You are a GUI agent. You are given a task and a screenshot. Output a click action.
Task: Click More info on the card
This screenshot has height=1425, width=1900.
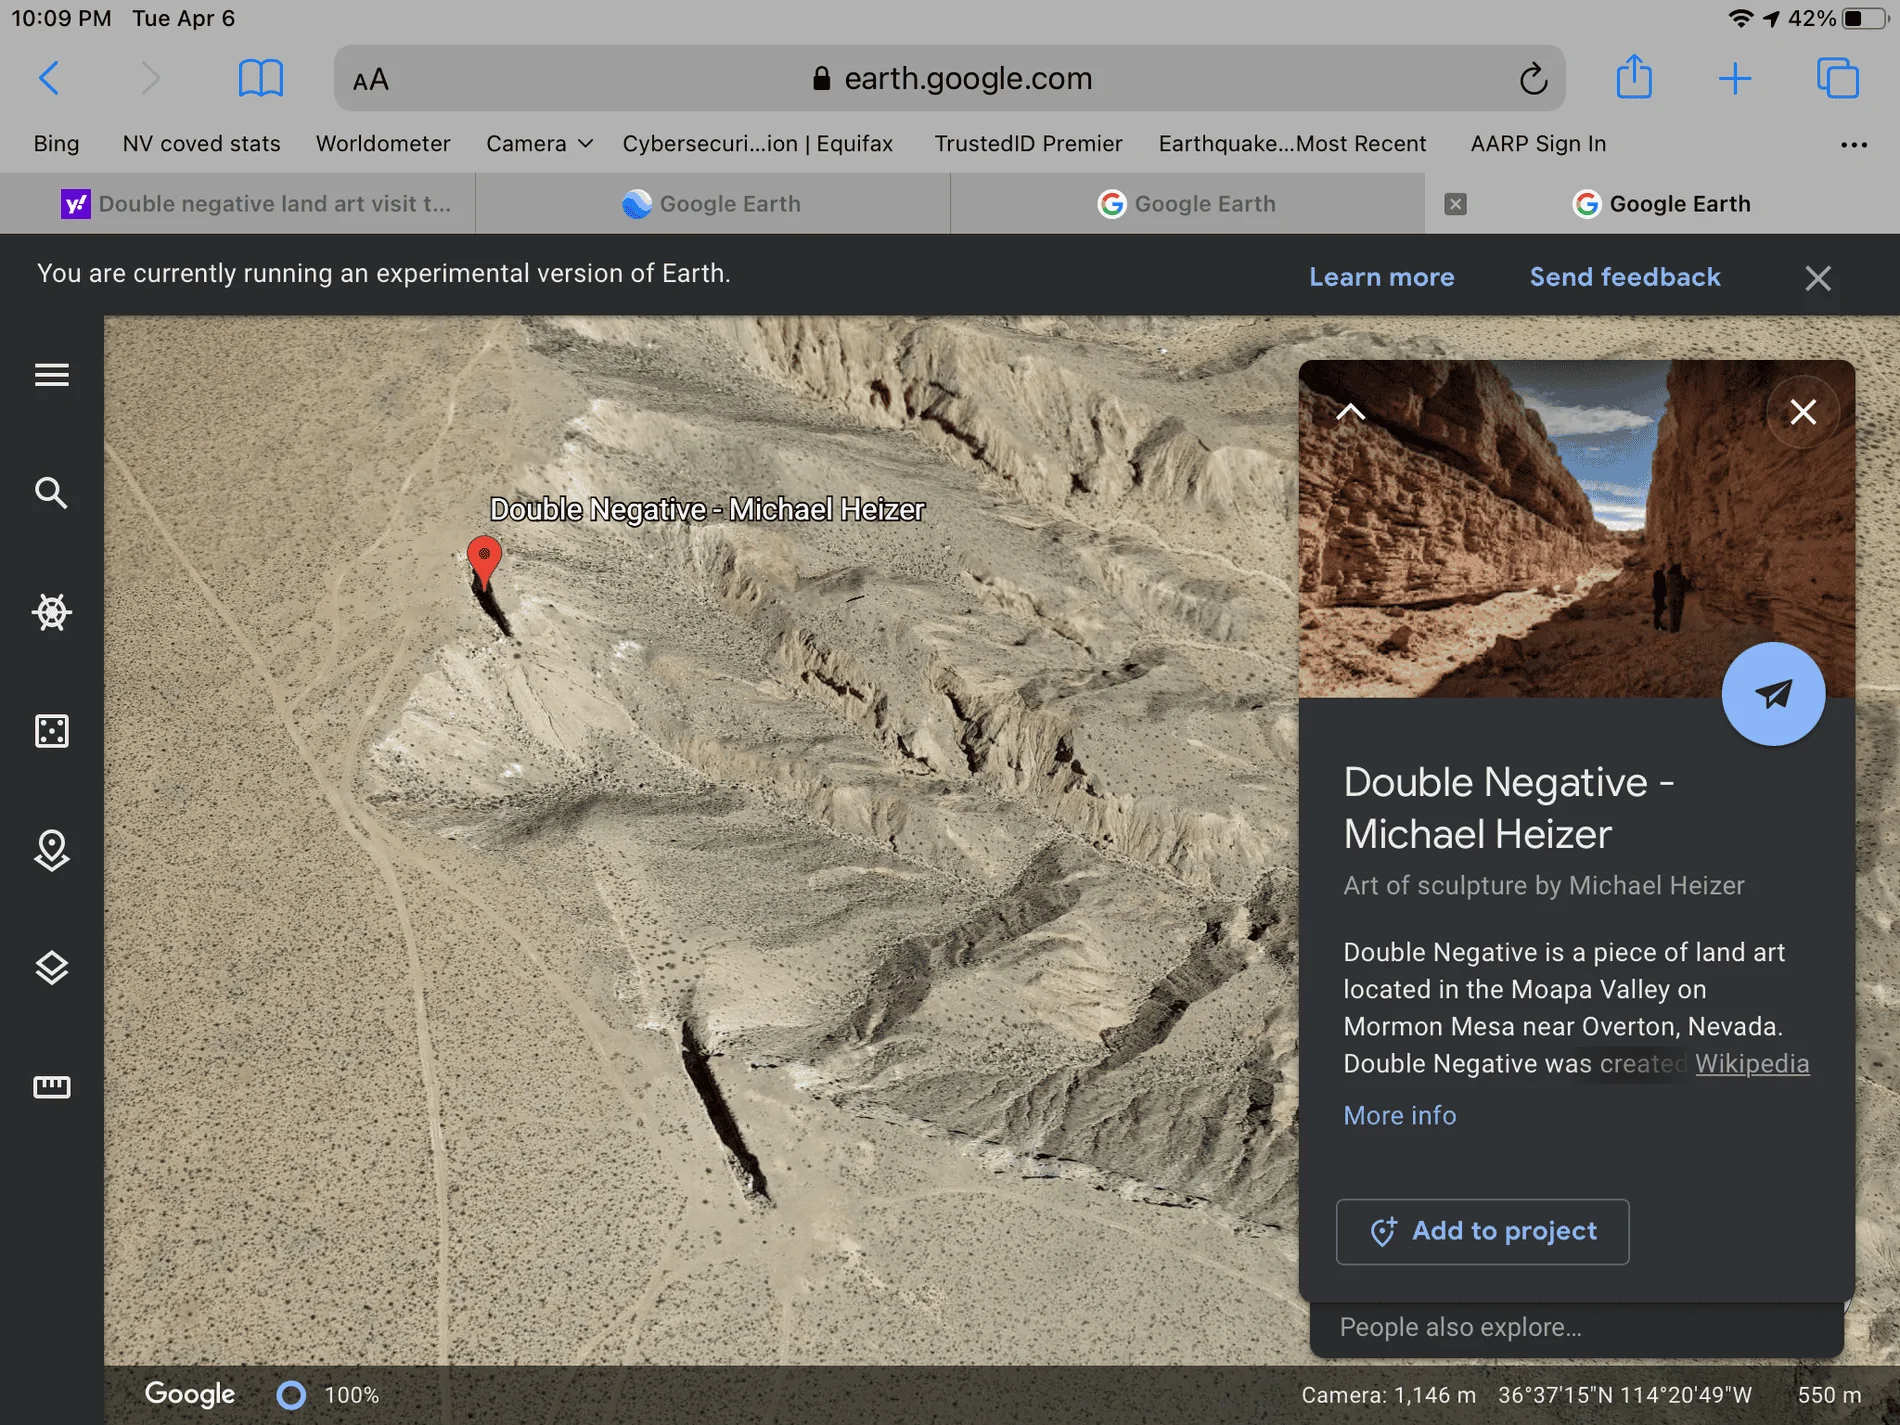click(1399, 1116)
